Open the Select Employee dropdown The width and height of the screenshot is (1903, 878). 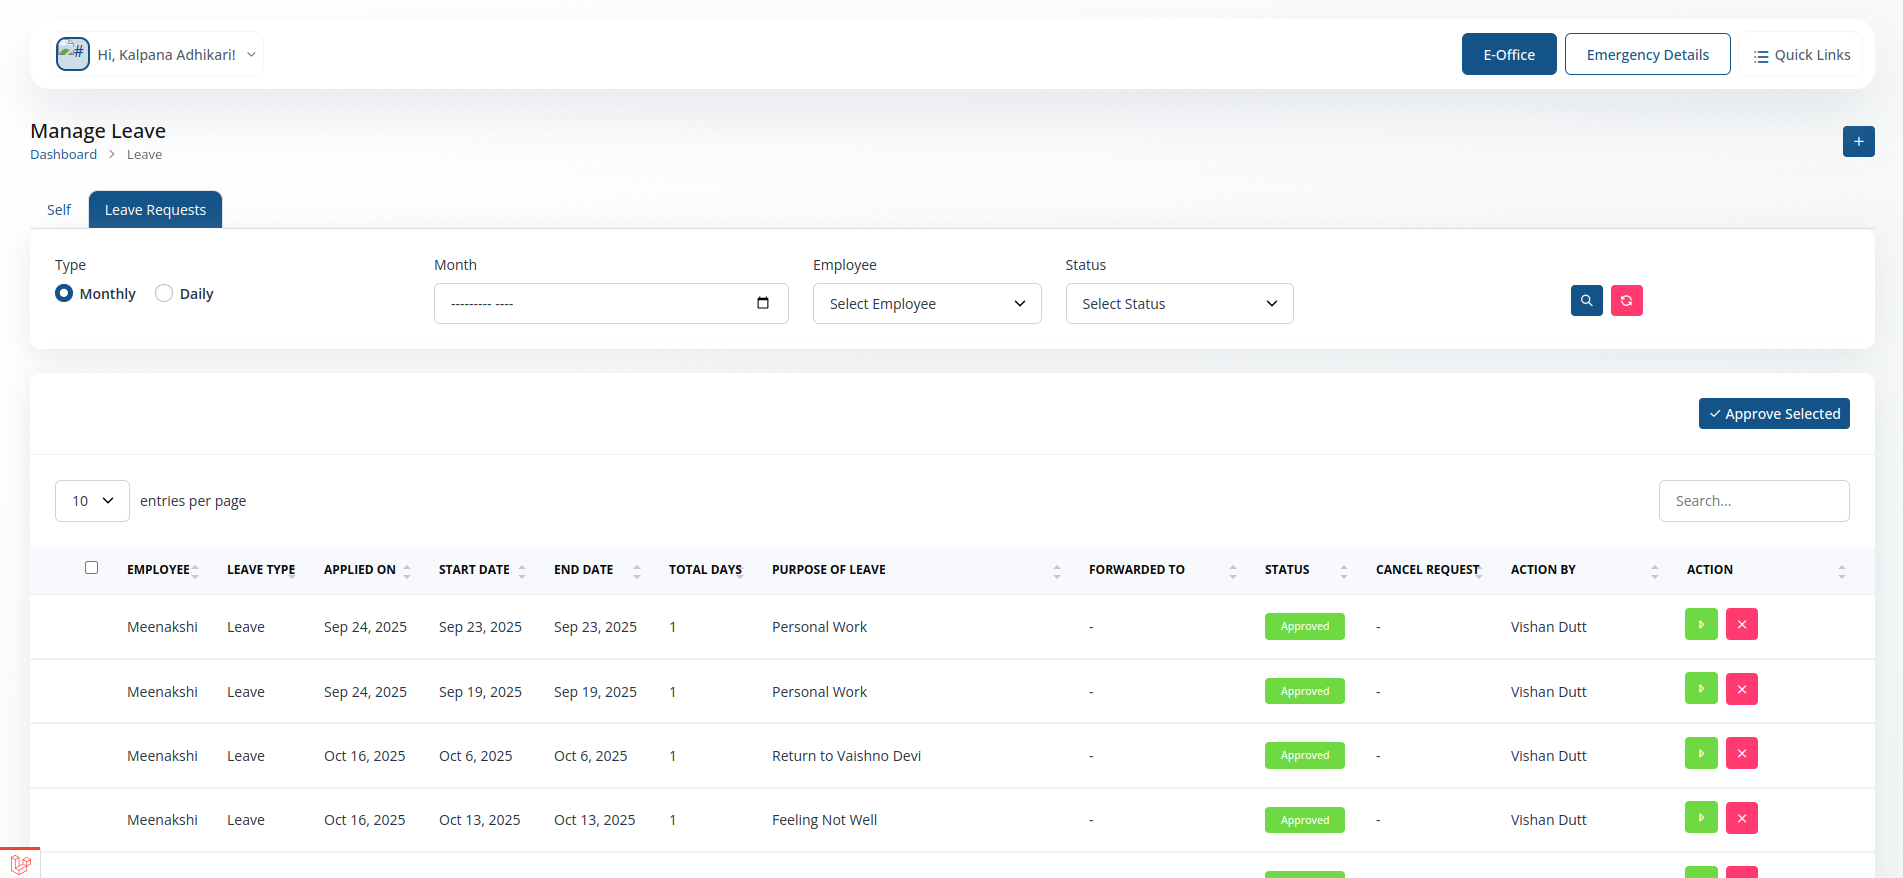point(927,303)
